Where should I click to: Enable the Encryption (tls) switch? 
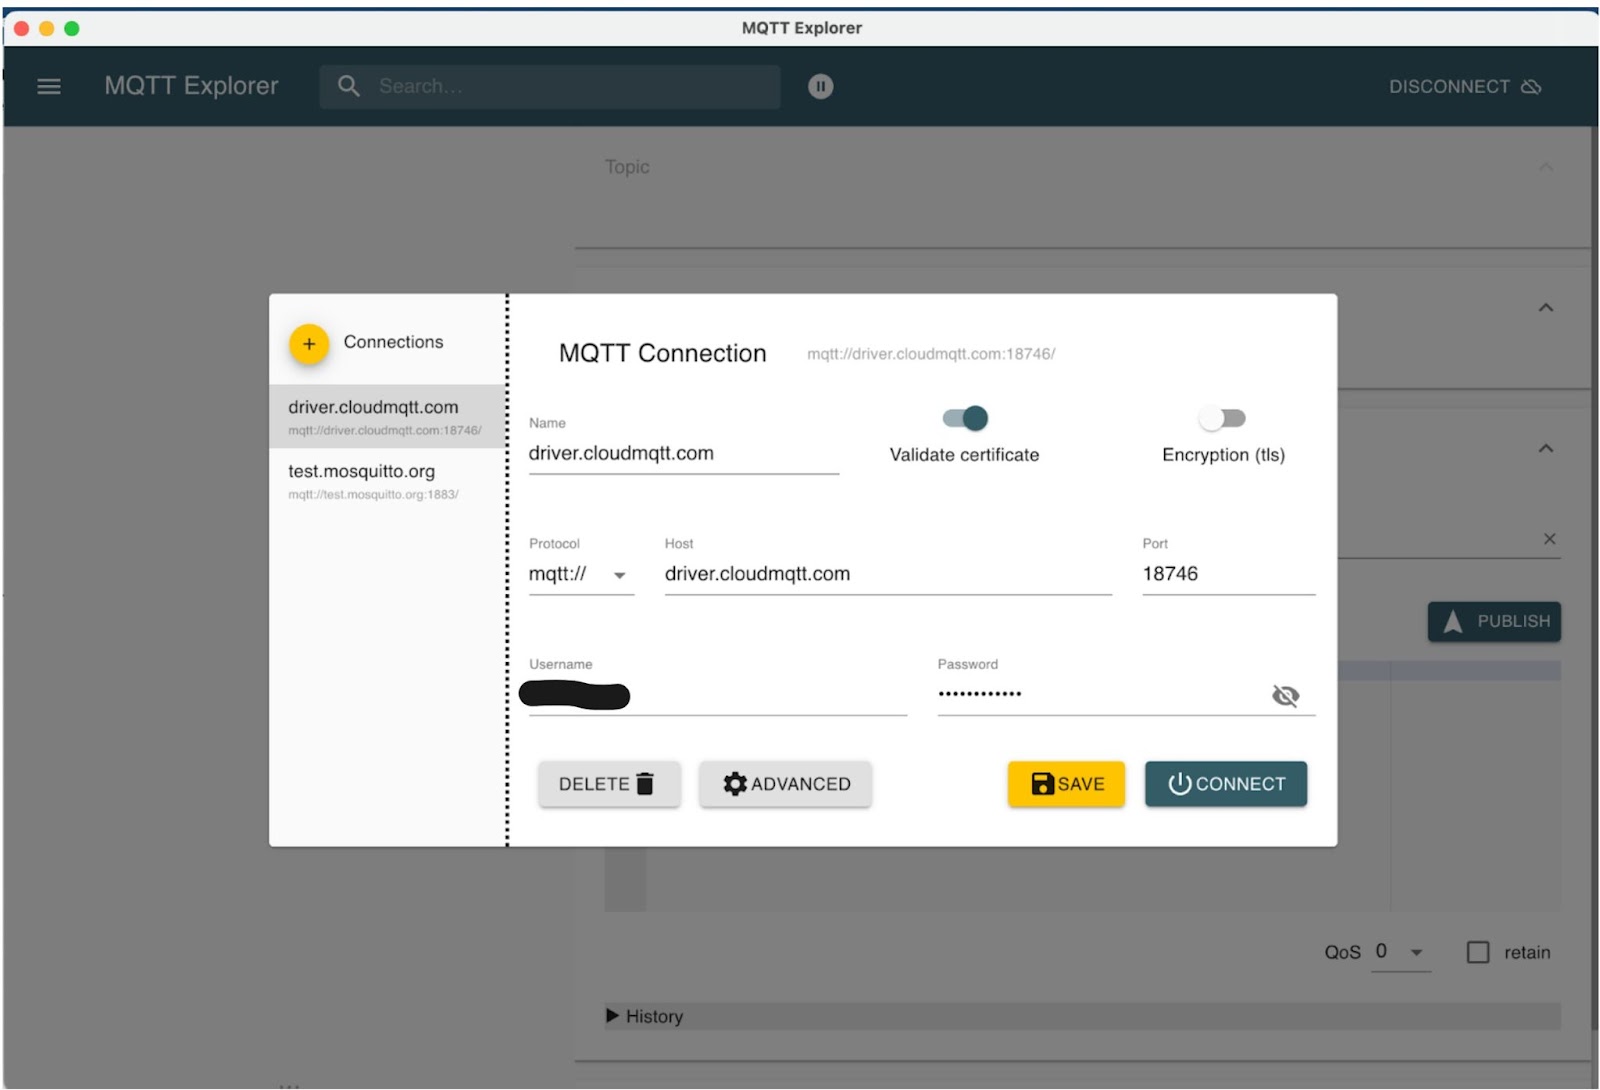1222,418
